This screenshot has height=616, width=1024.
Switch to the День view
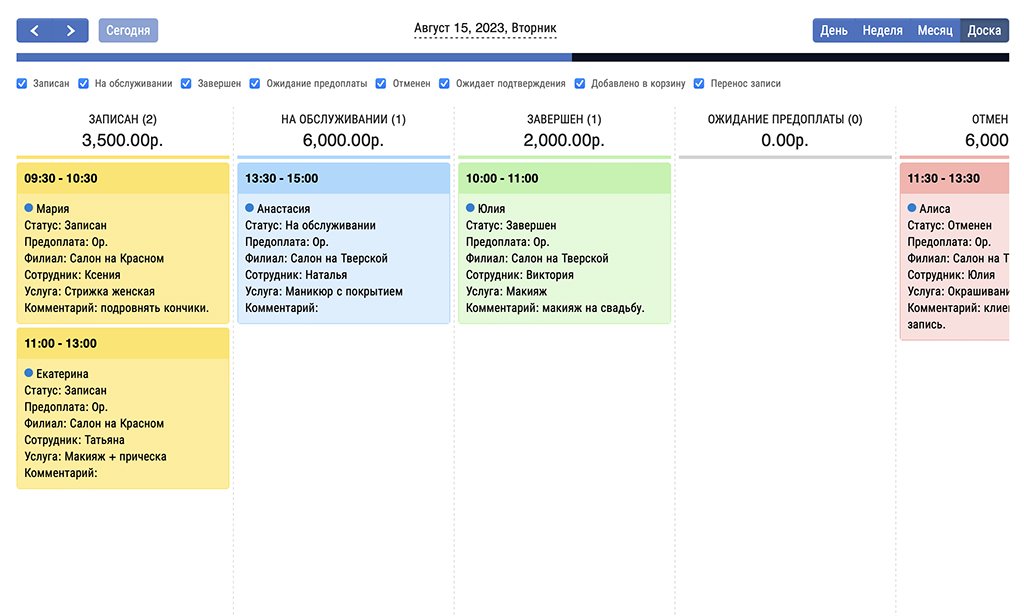(834, 31)
